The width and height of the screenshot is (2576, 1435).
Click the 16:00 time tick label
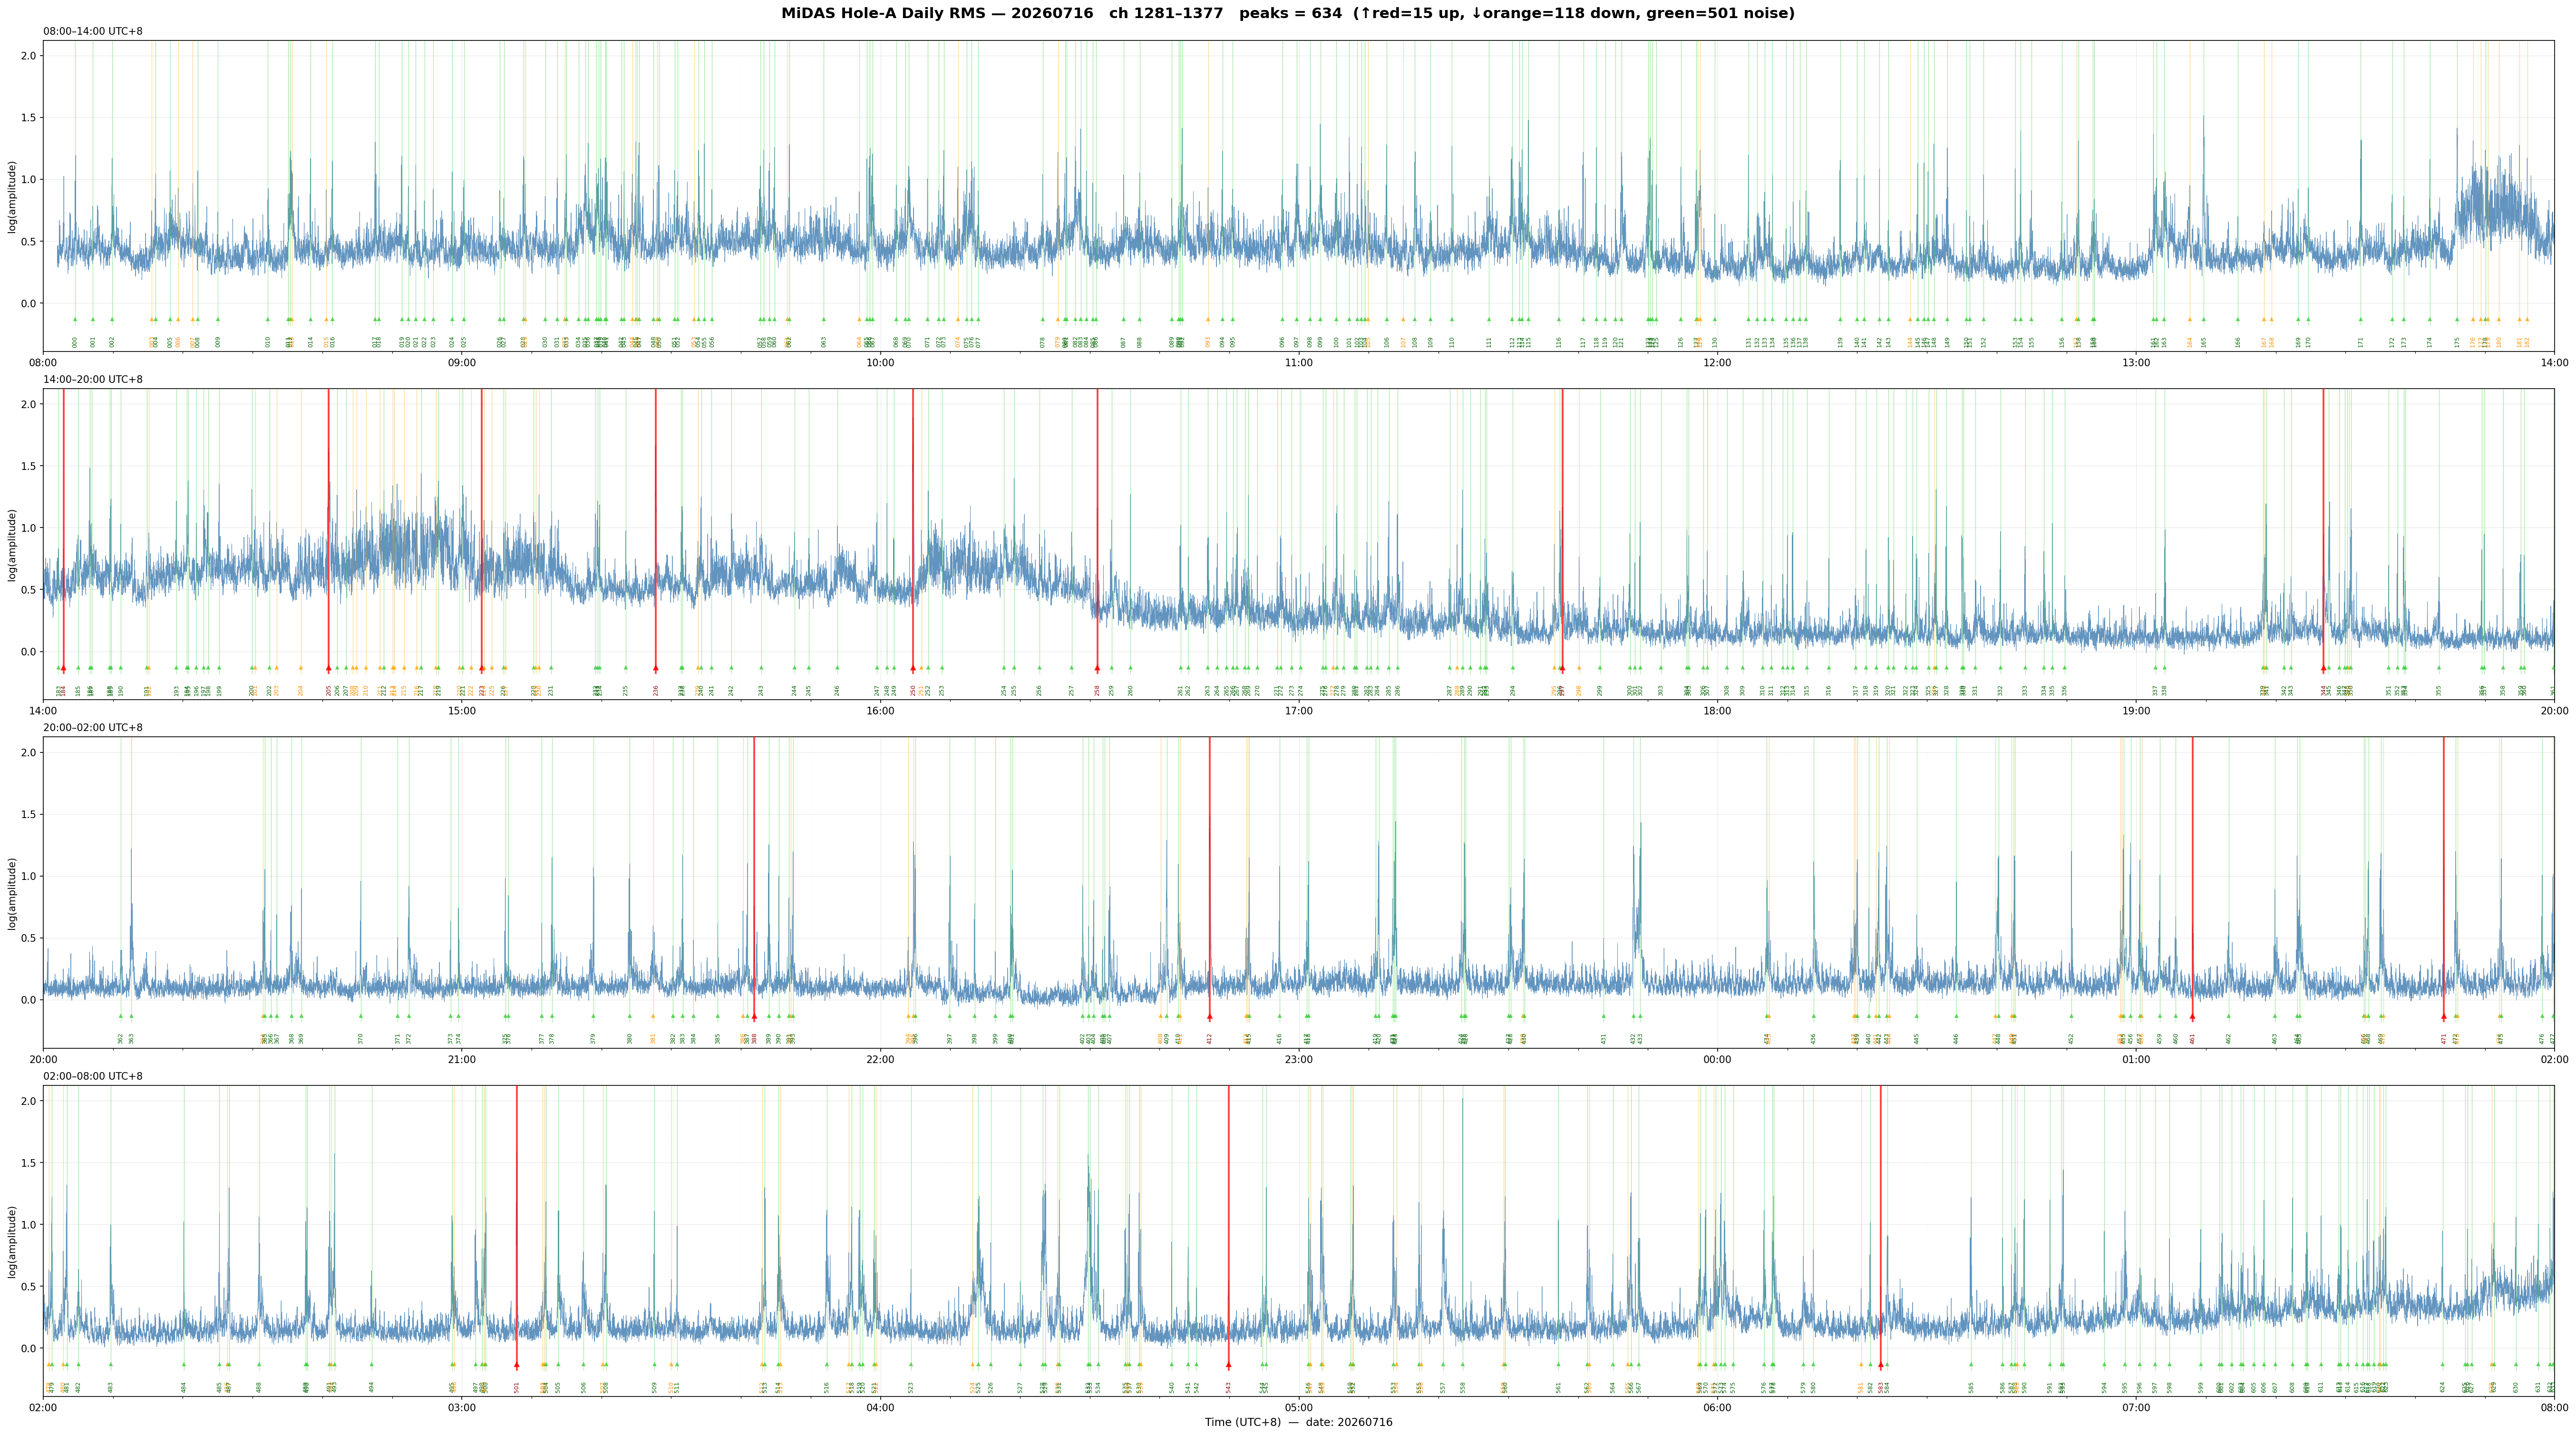coord(880,710)
